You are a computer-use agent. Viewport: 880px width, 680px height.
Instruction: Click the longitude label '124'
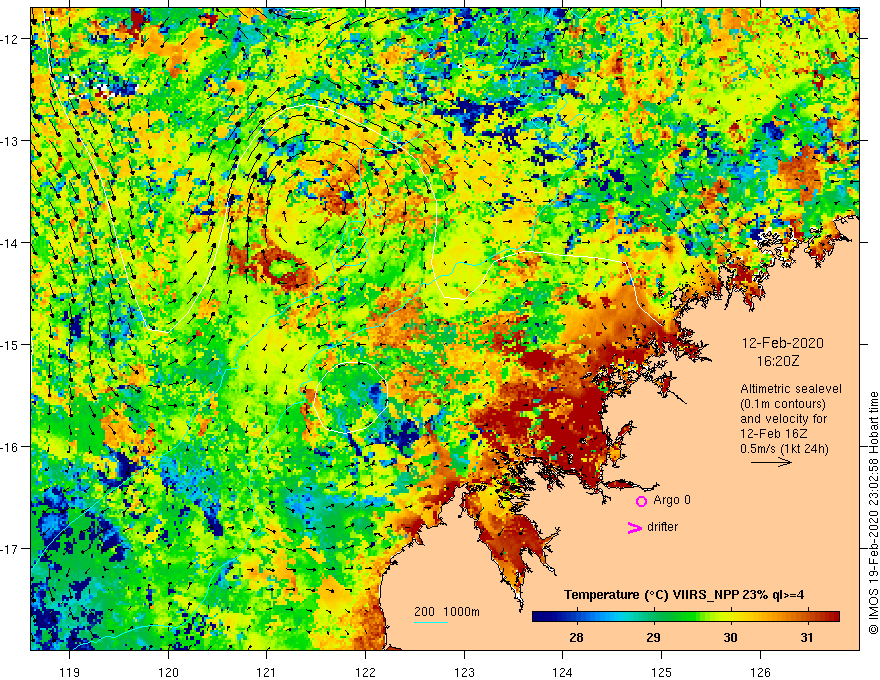click(562, 672)
